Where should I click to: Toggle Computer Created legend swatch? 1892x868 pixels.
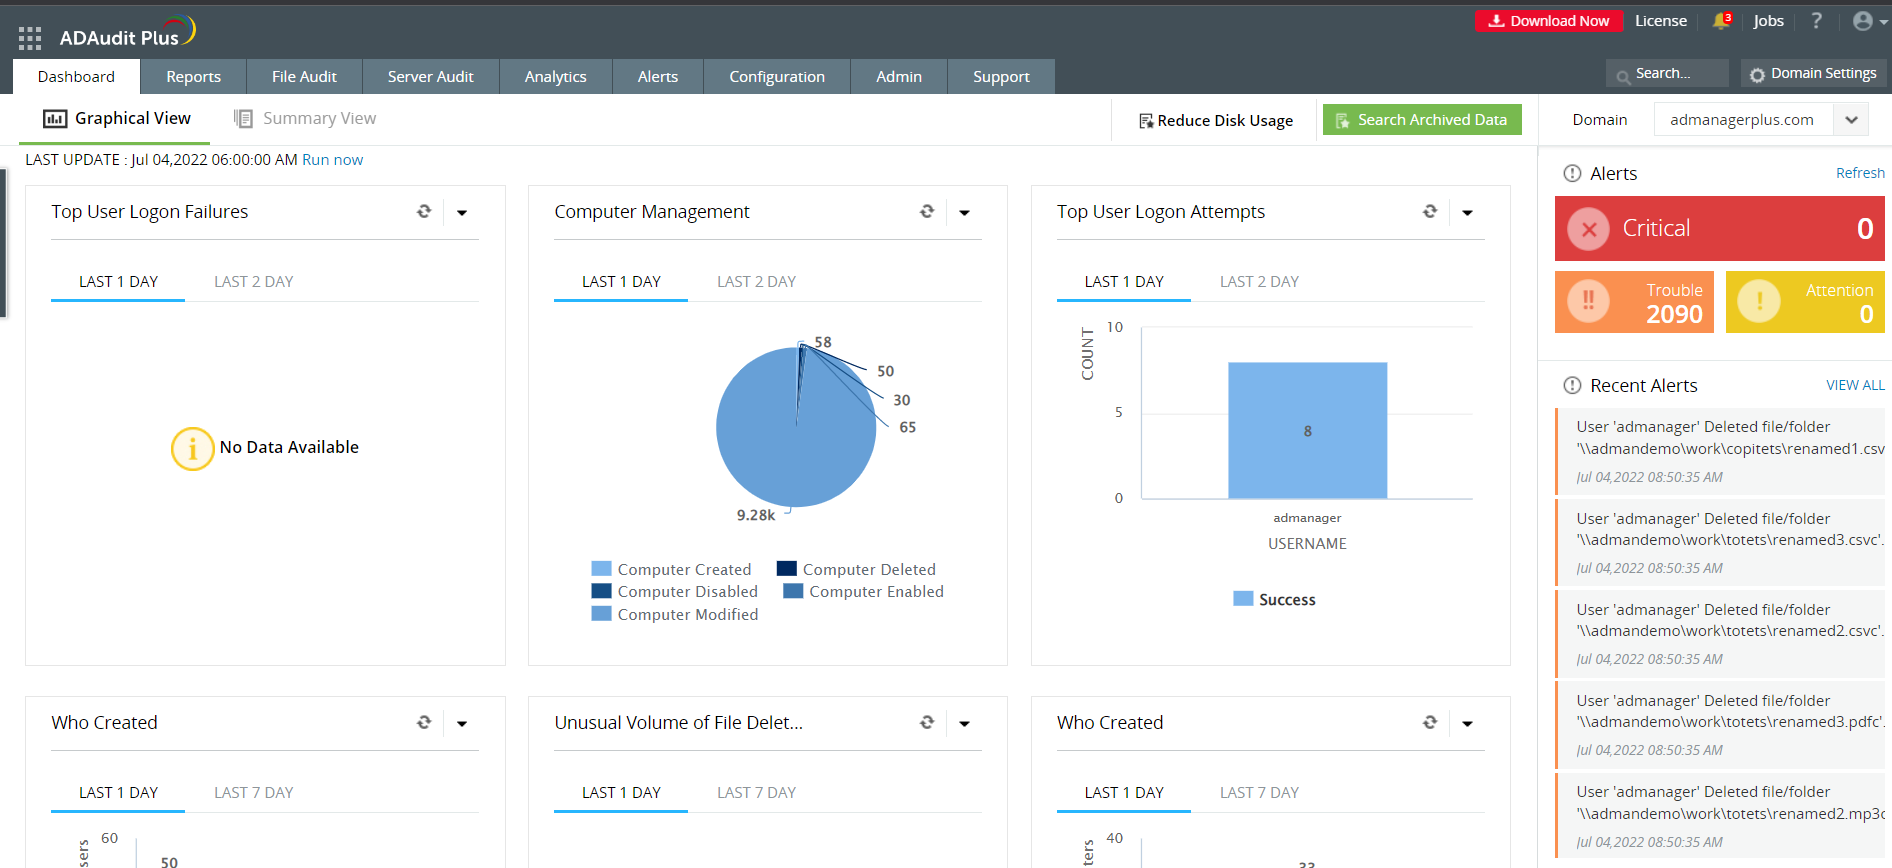pos(601,569)
